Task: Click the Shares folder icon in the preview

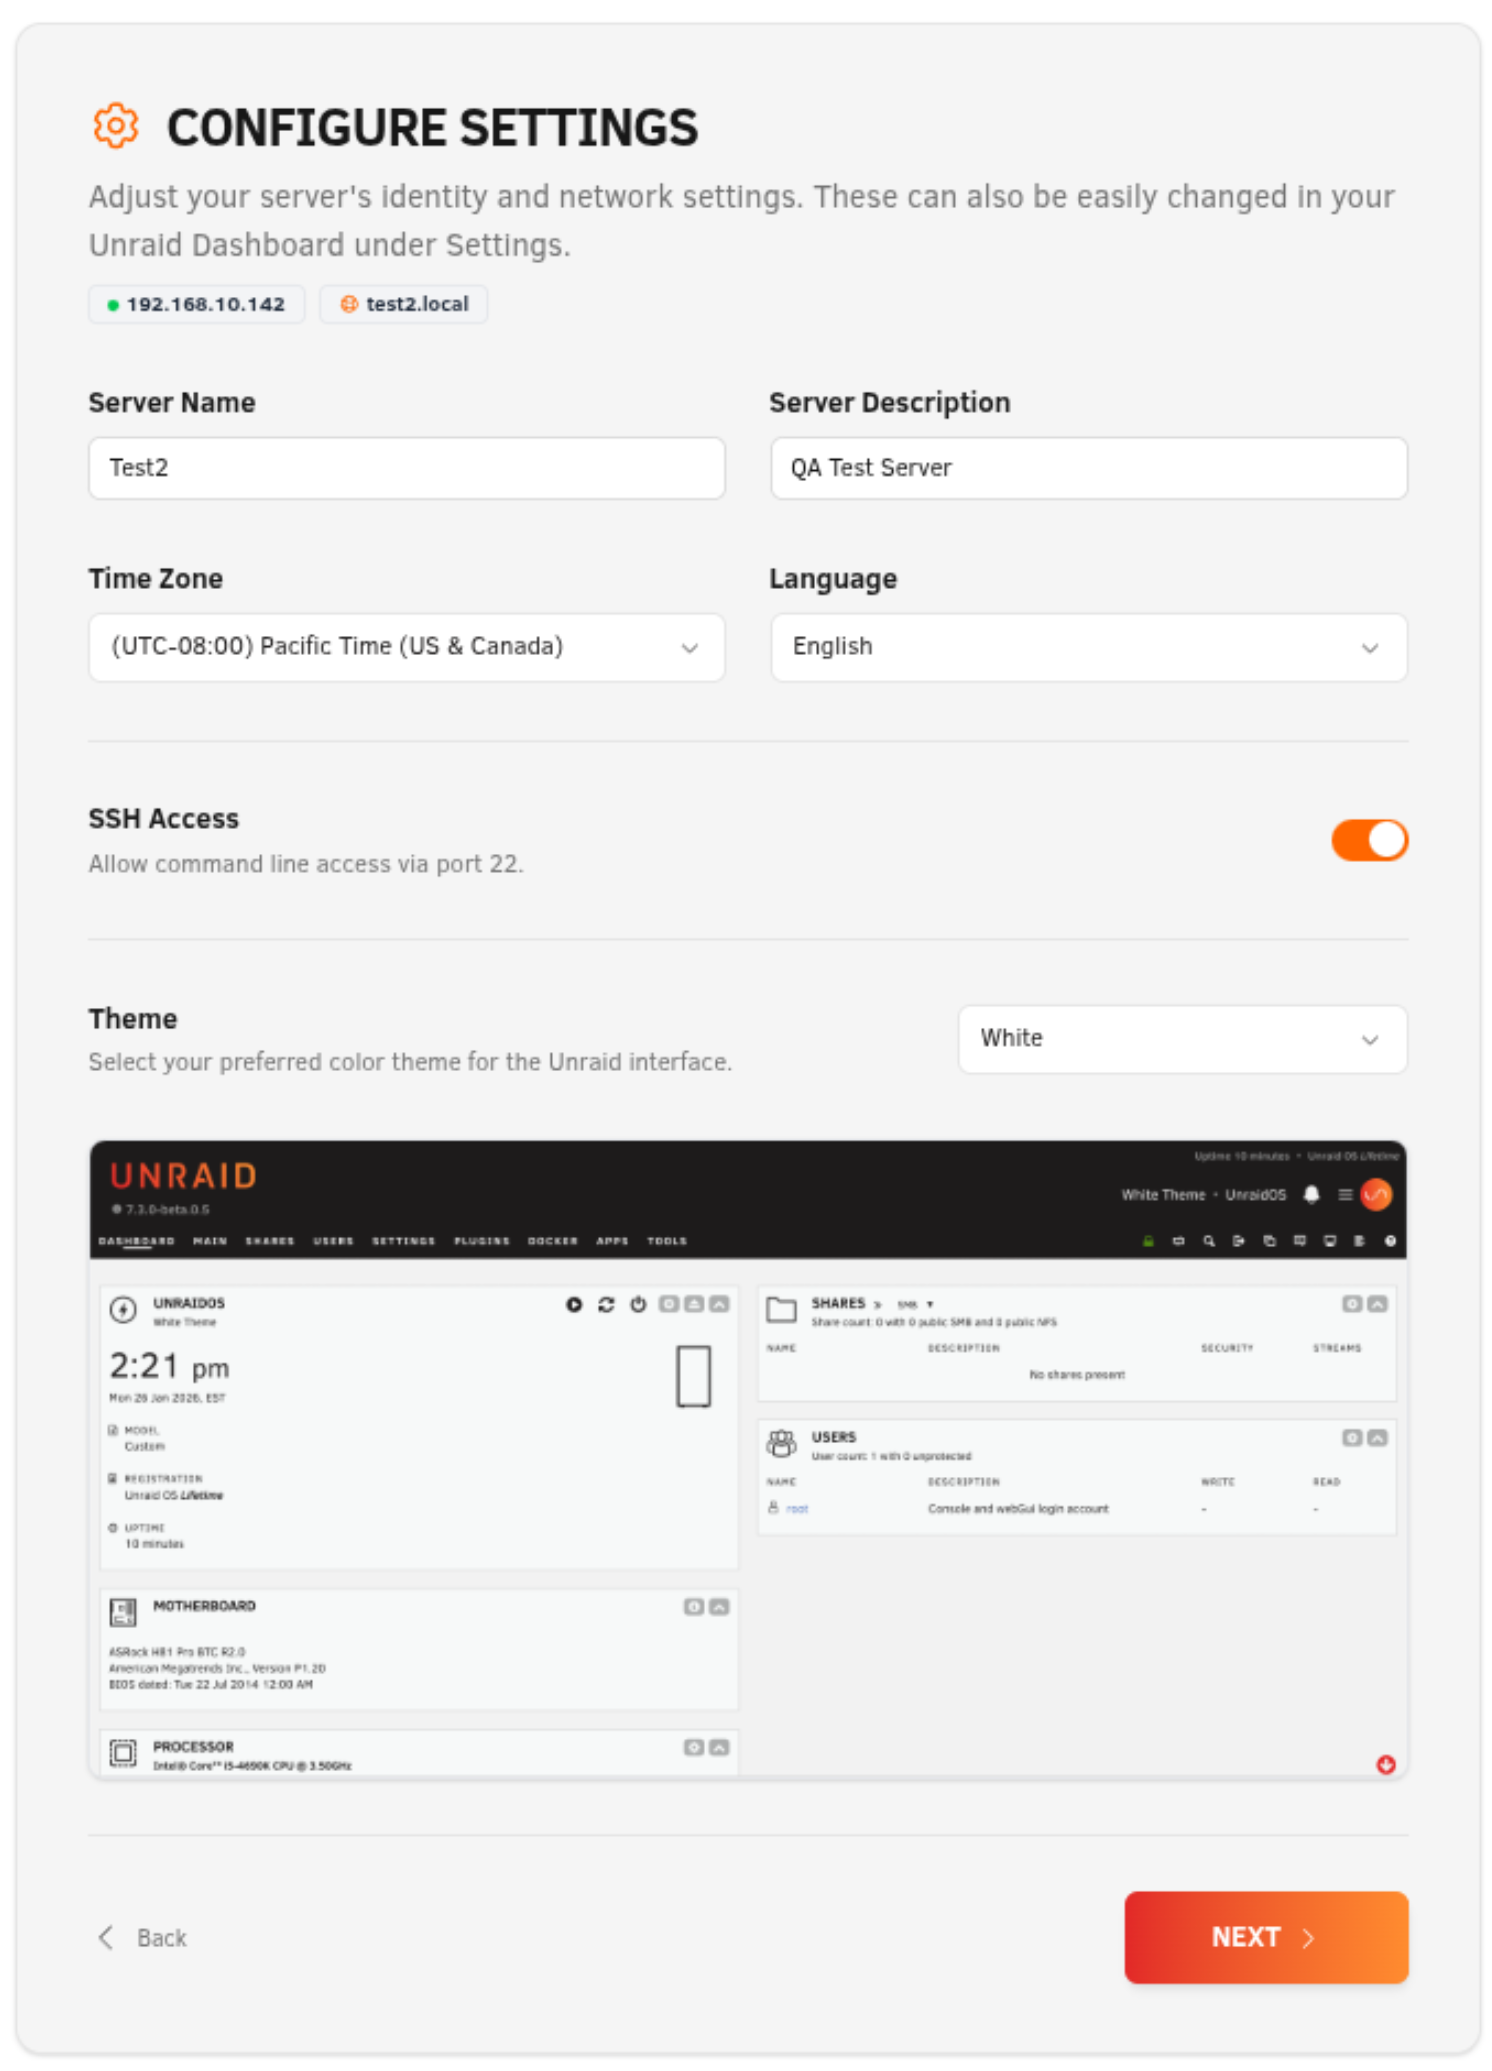Action: (x=781, y=1309)
